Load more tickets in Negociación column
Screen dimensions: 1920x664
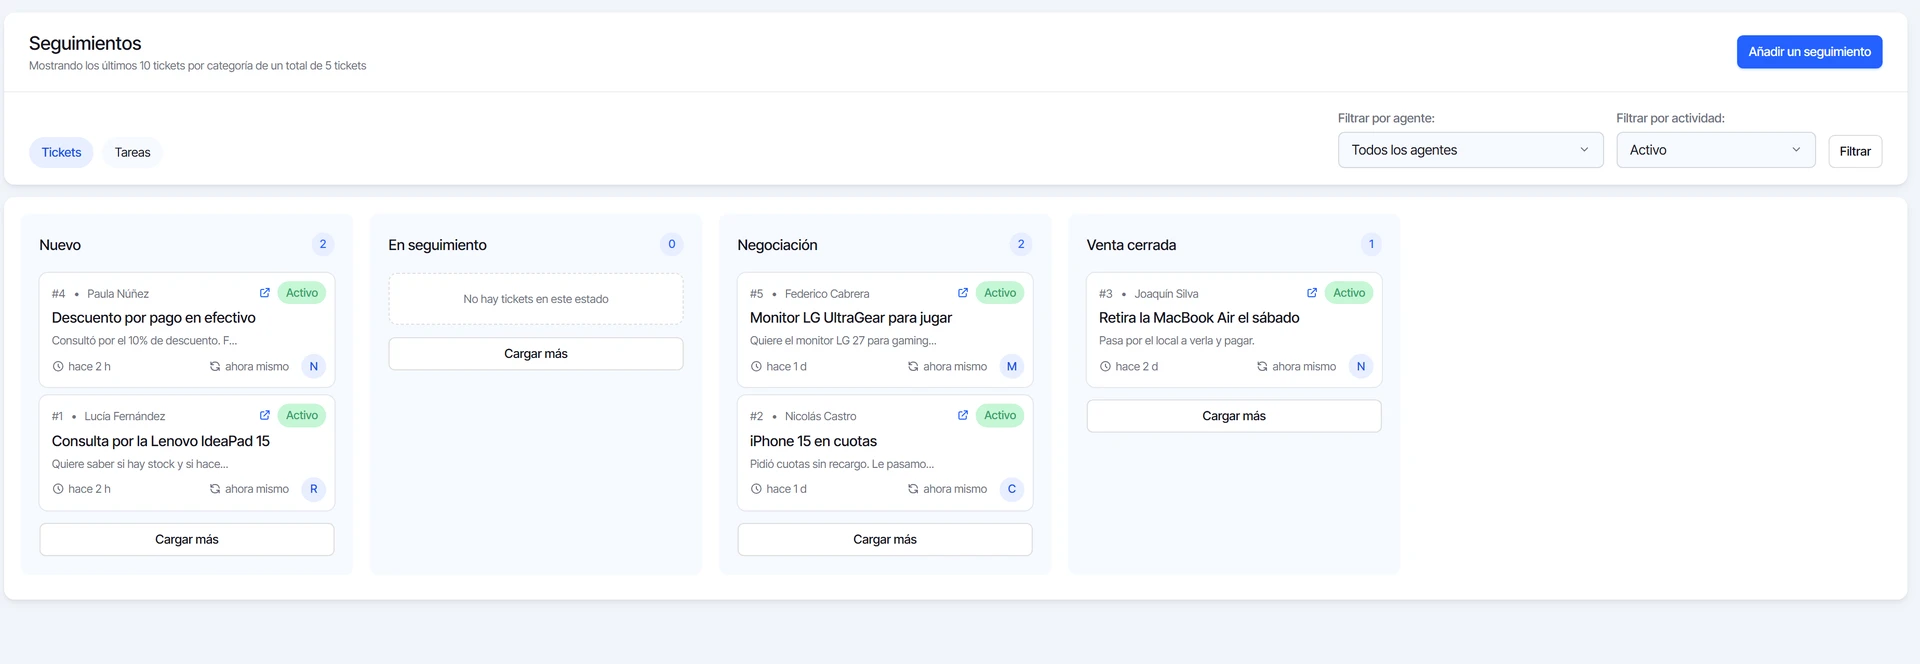tap(885, 539)
